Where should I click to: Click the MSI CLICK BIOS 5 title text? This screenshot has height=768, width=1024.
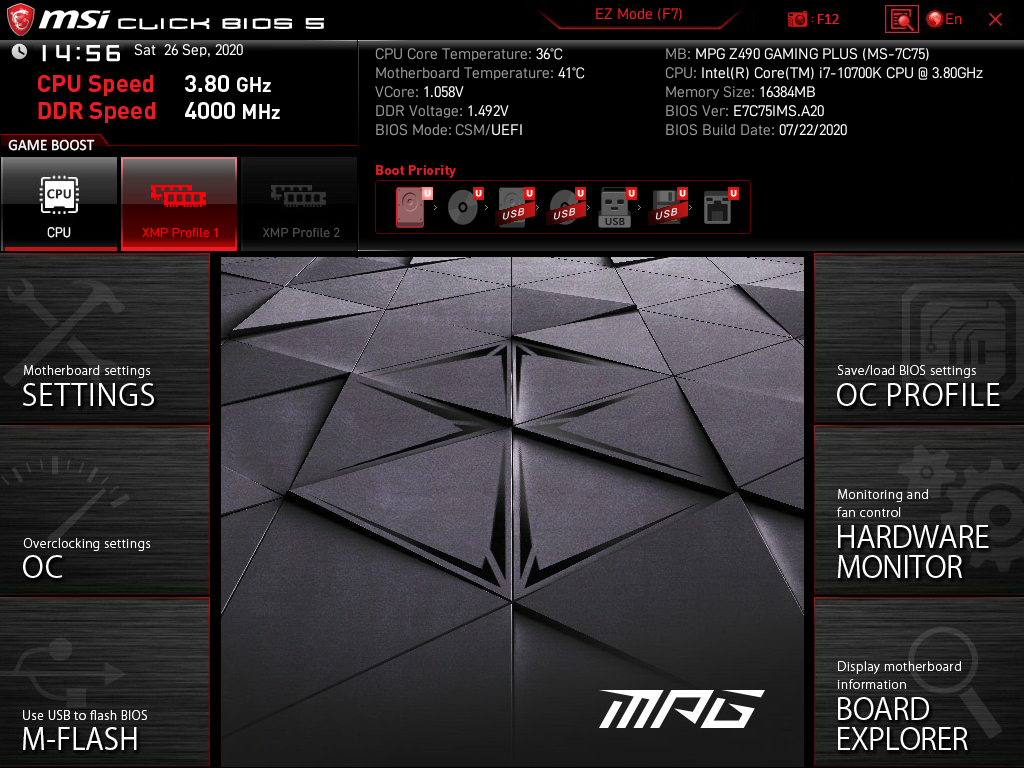click(x=182, y=20)
